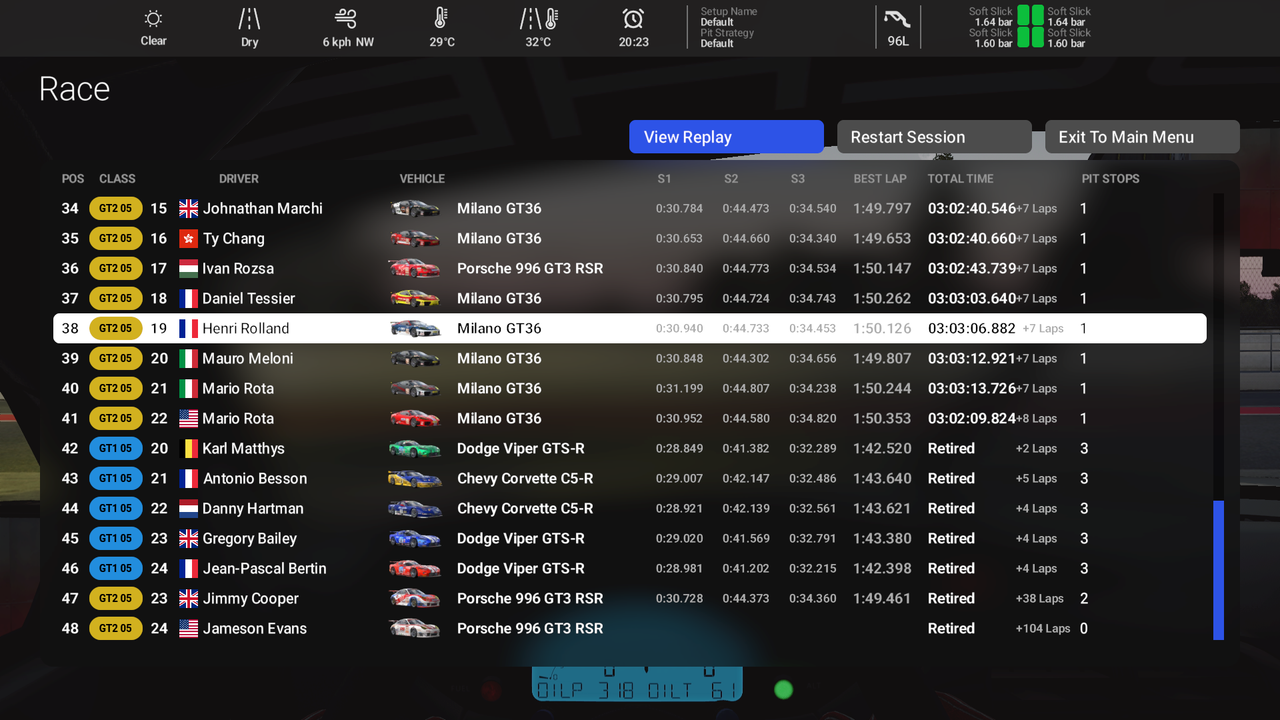Click the Hong Kong flag beside Ty Chang

coord(188,238)
